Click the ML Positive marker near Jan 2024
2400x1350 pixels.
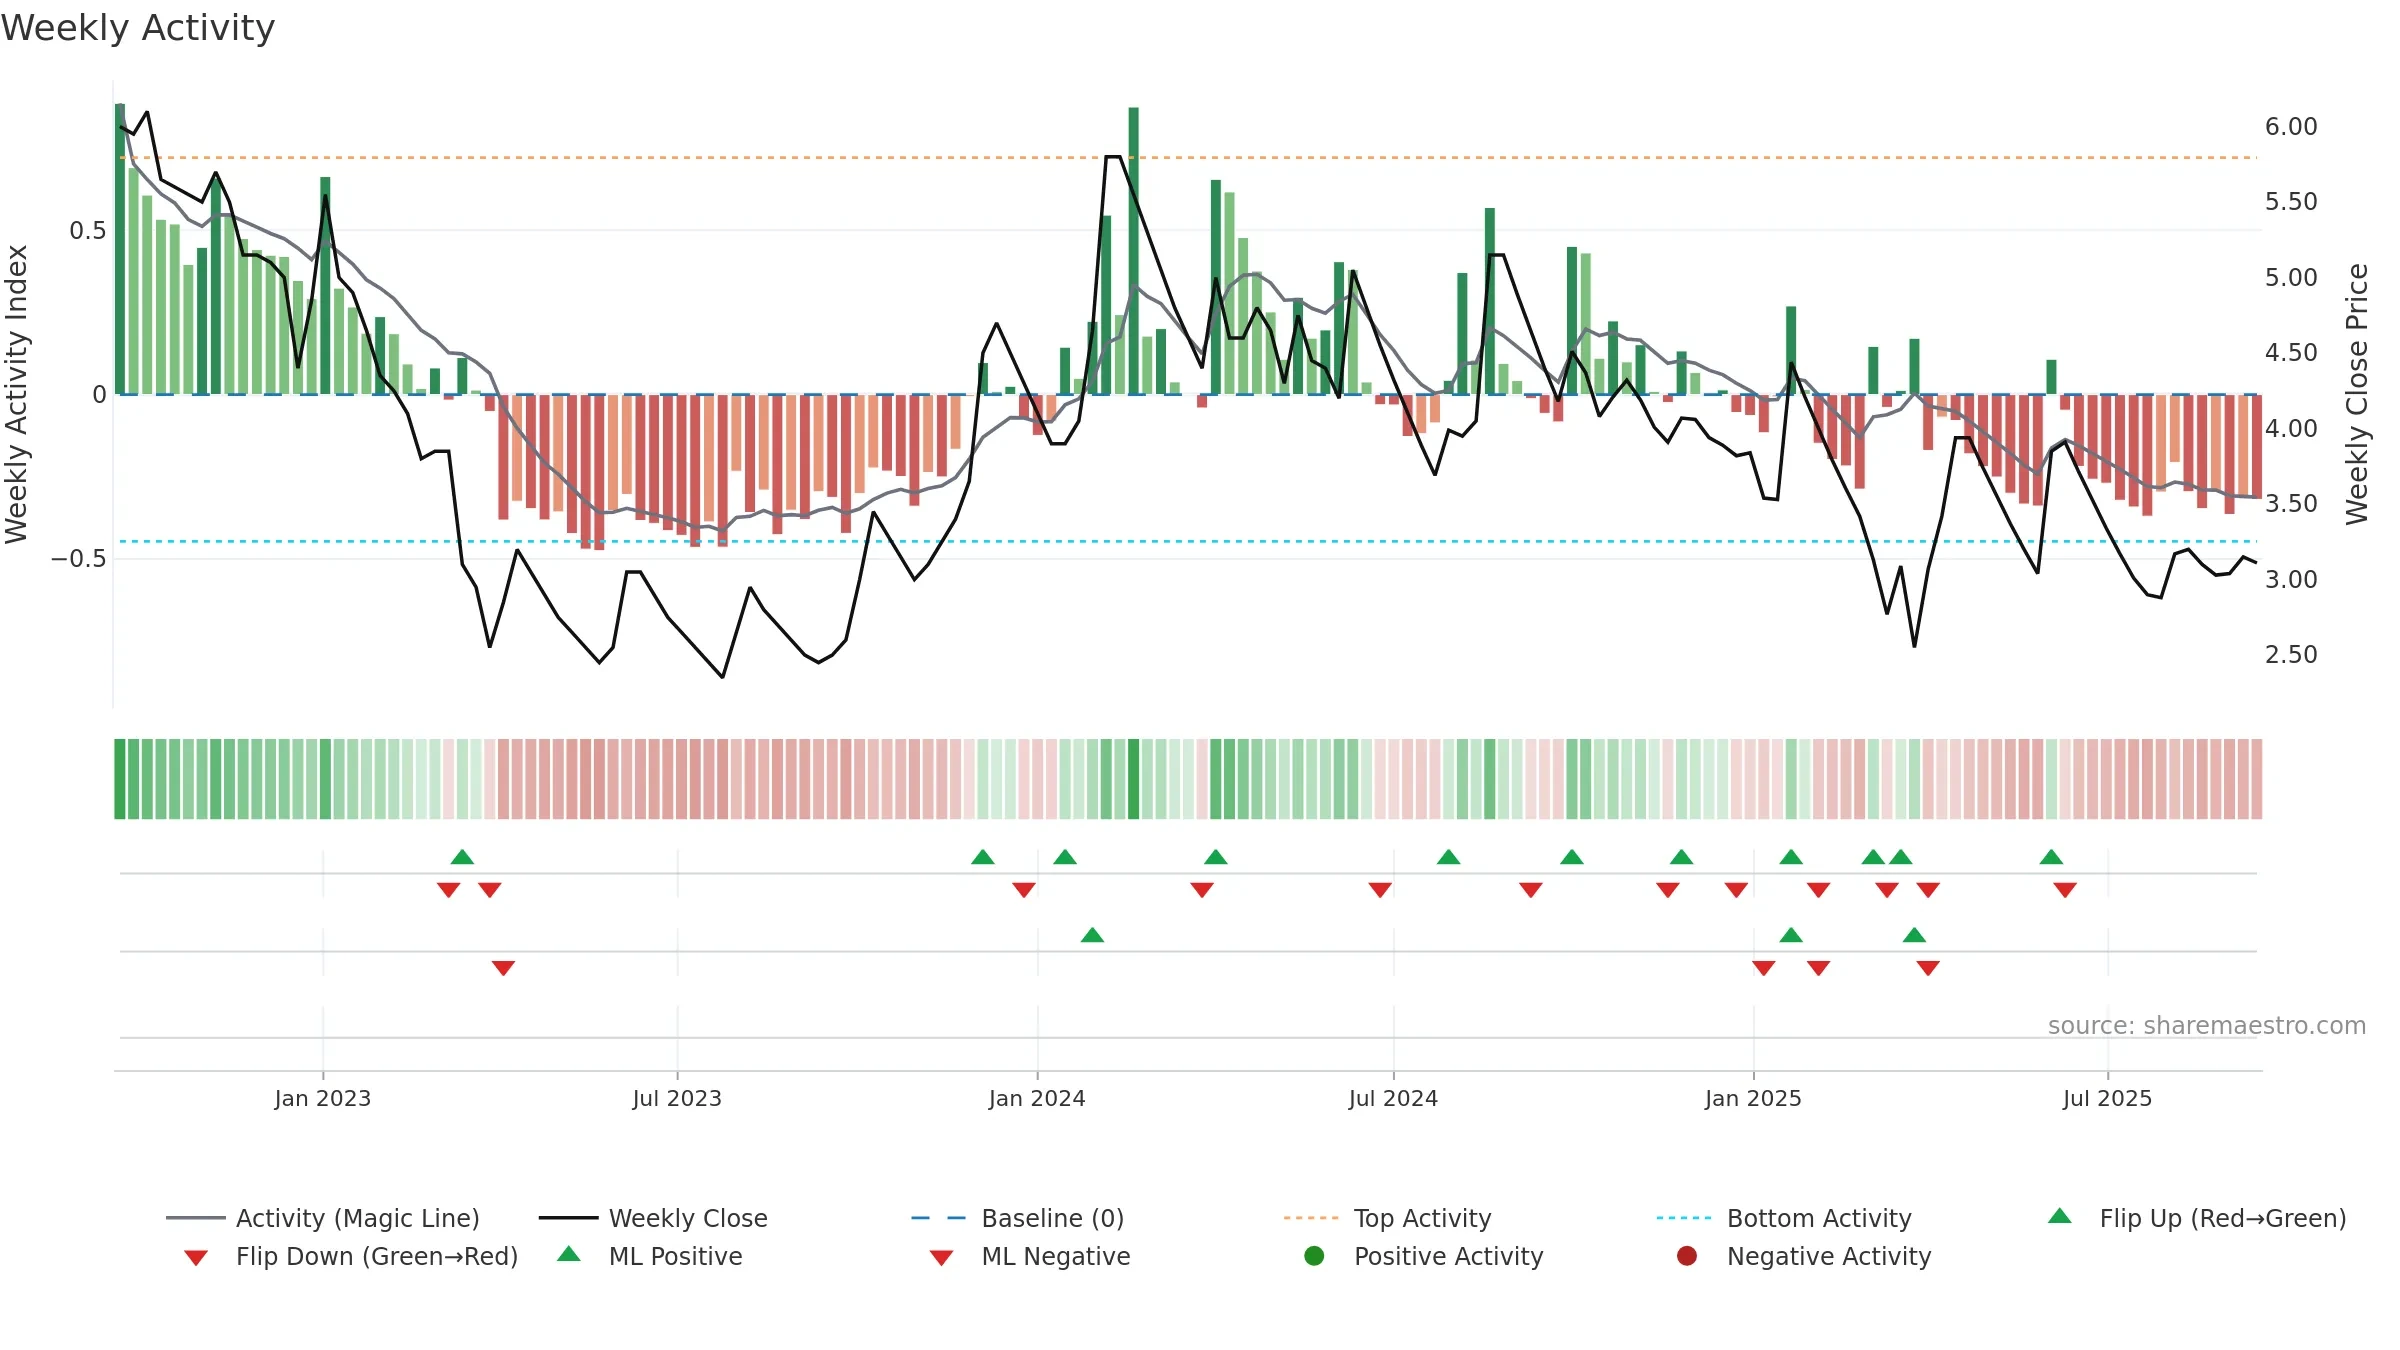[1092, 935]
